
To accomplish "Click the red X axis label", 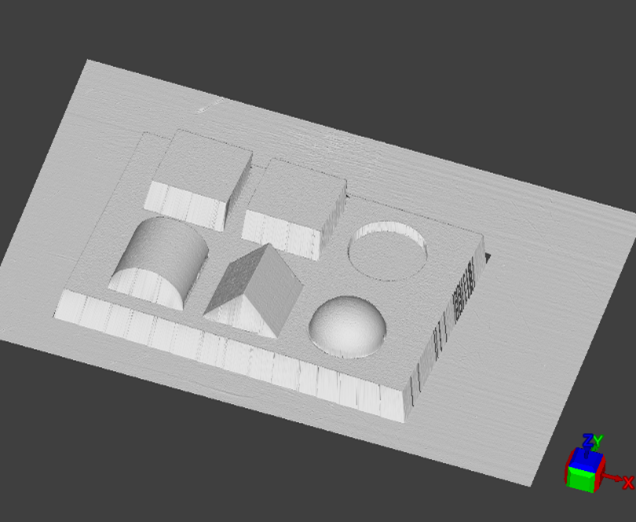I will 628,484.
